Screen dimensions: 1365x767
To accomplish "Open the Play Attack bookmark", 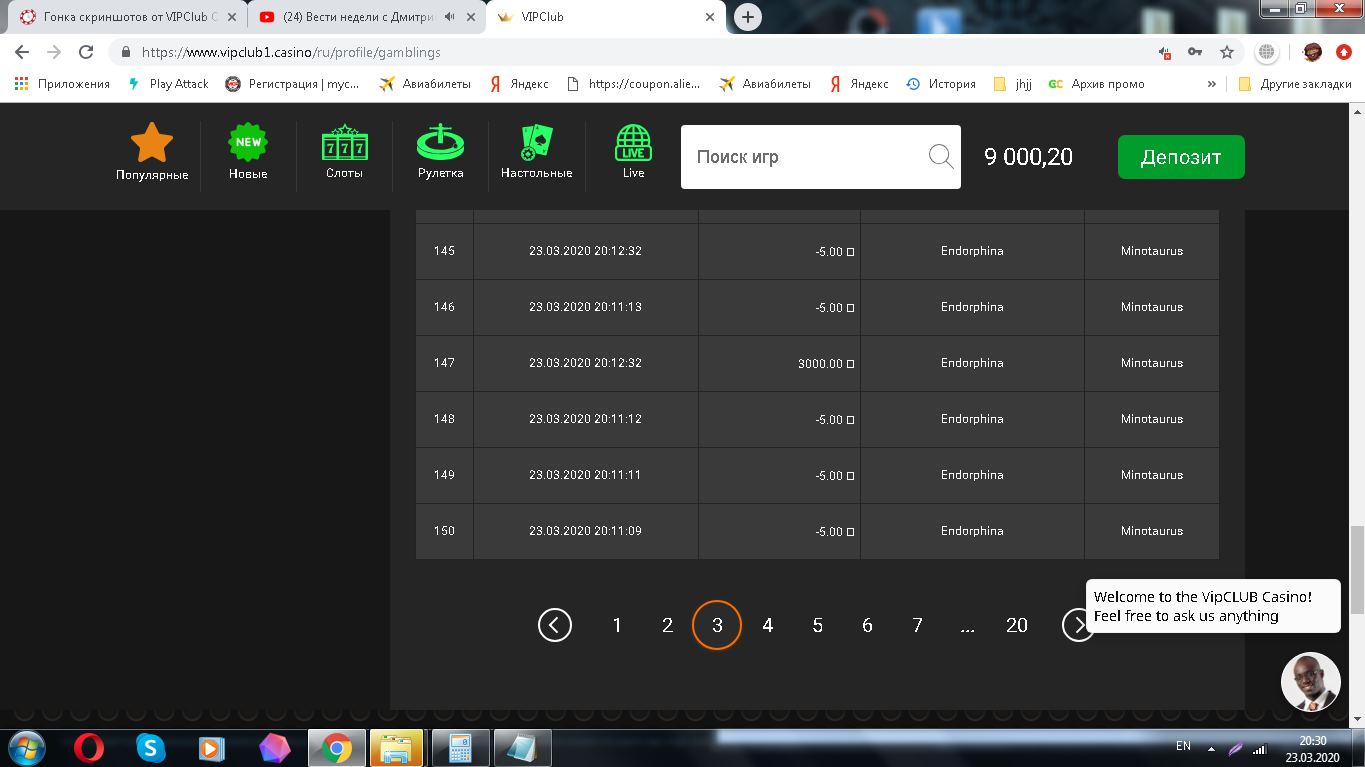I will (x=168, y=84).
